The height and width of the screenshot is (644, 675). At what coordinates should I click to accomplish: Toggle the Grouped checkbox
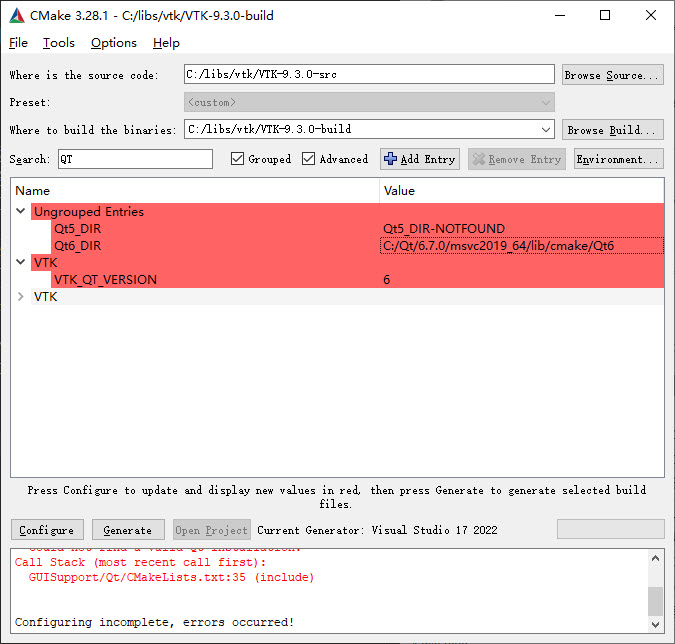pyautogui.click(x=237, y=159)
